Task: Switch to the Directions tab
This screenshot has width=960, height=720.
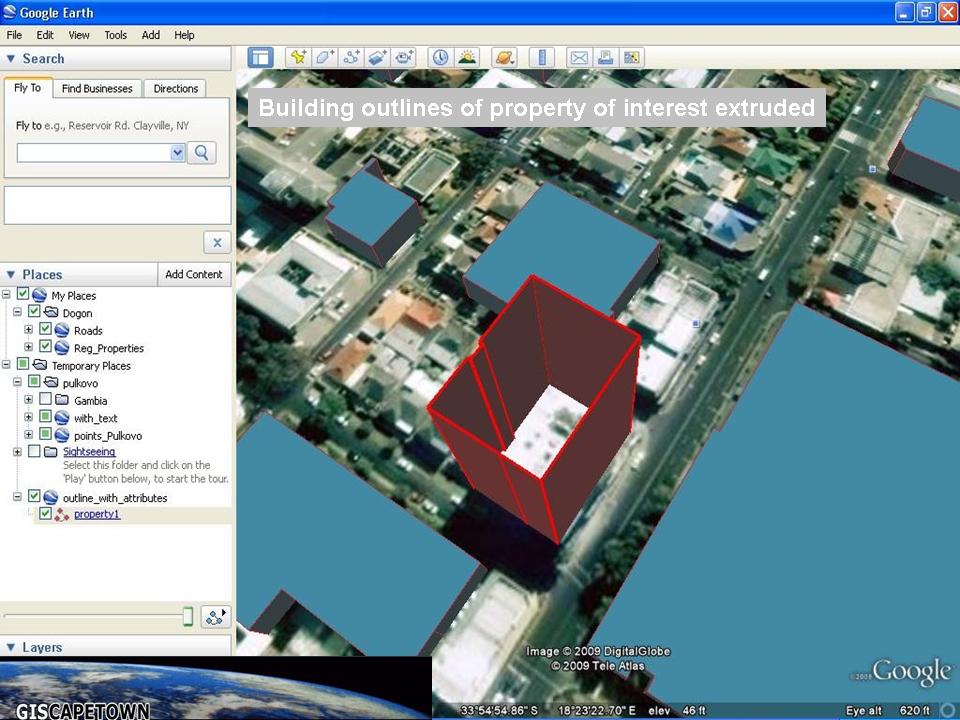Action: pos(176,88)
